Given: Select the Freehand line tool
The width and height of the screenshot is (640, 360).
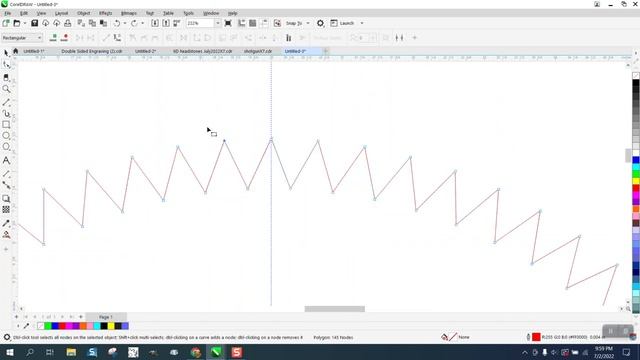Looking at the screenshot, I should pos(6,102).
